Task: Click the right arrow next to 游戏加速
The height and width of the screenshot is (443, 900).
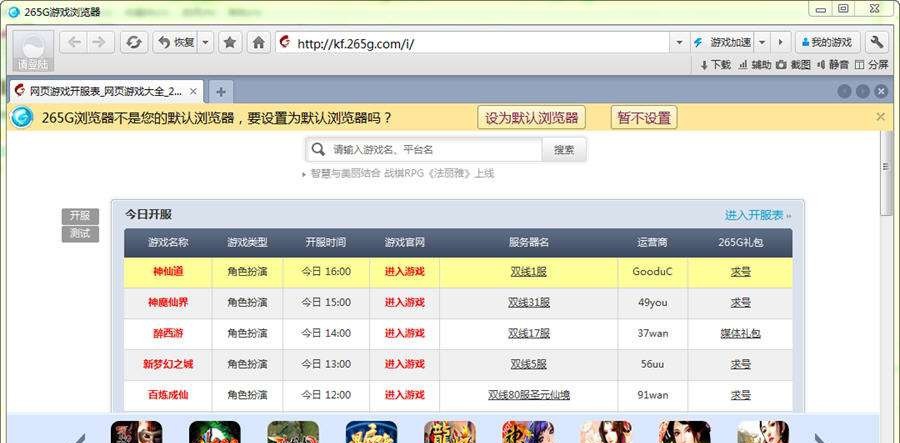Action: coord(779,42)
